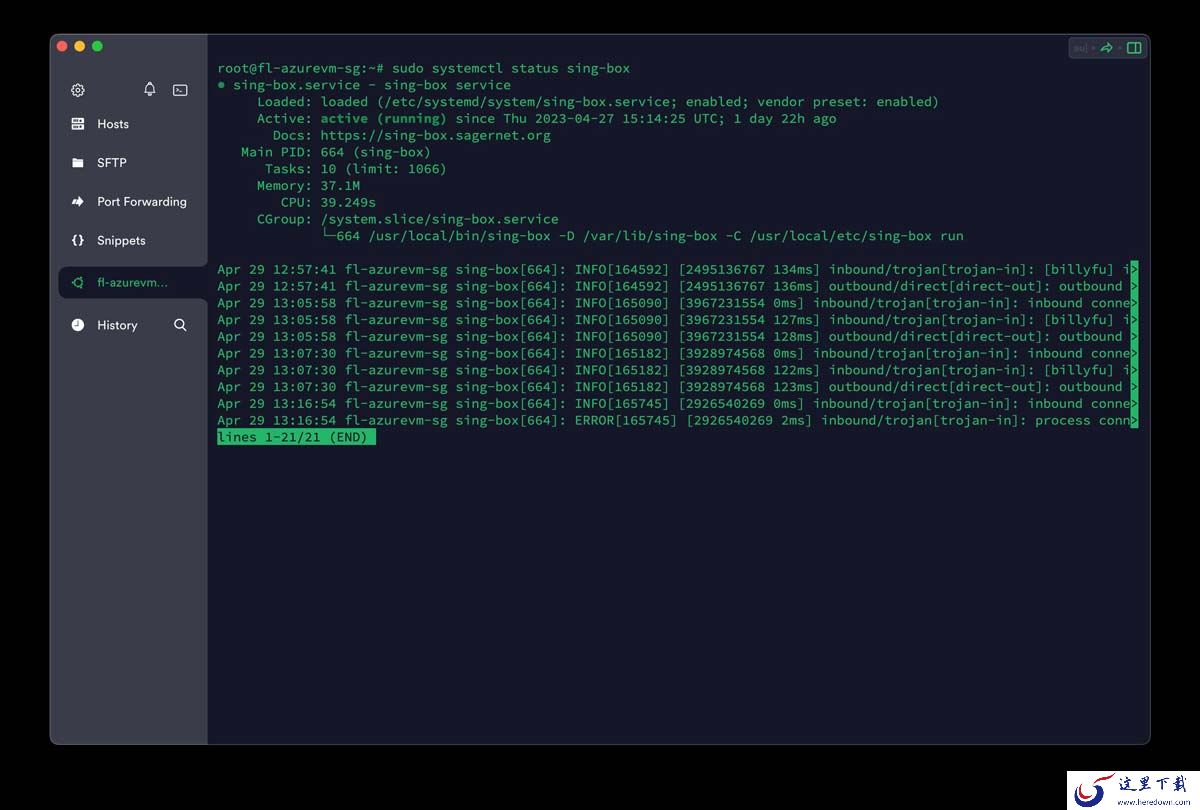Image resolution: width=1200 pixels, height=810 pixels.
Task: Click the 'active (running)' status text
Action: 384,118
